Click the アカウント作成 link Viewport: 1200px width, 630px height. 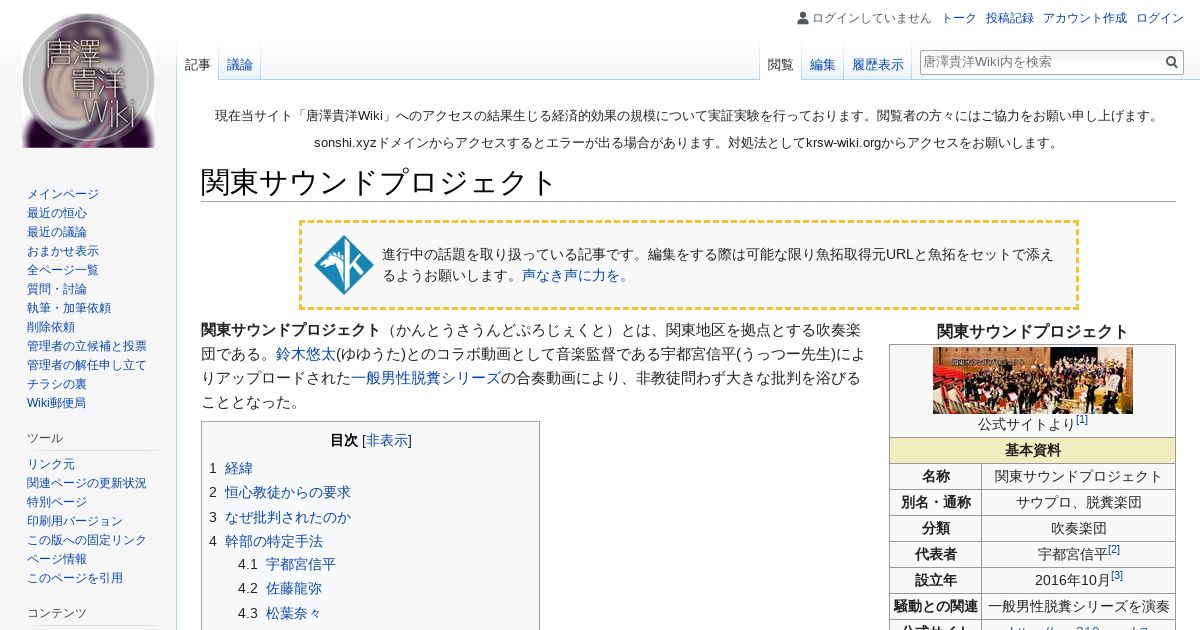[x=1085, y=18]
